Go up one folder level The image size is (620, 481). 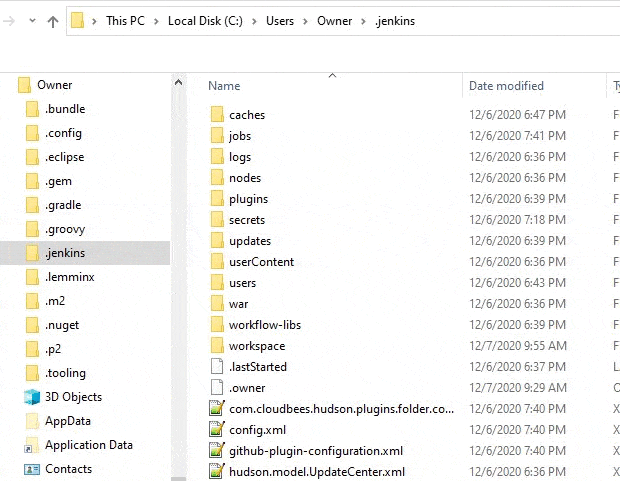tap(53, 21)
